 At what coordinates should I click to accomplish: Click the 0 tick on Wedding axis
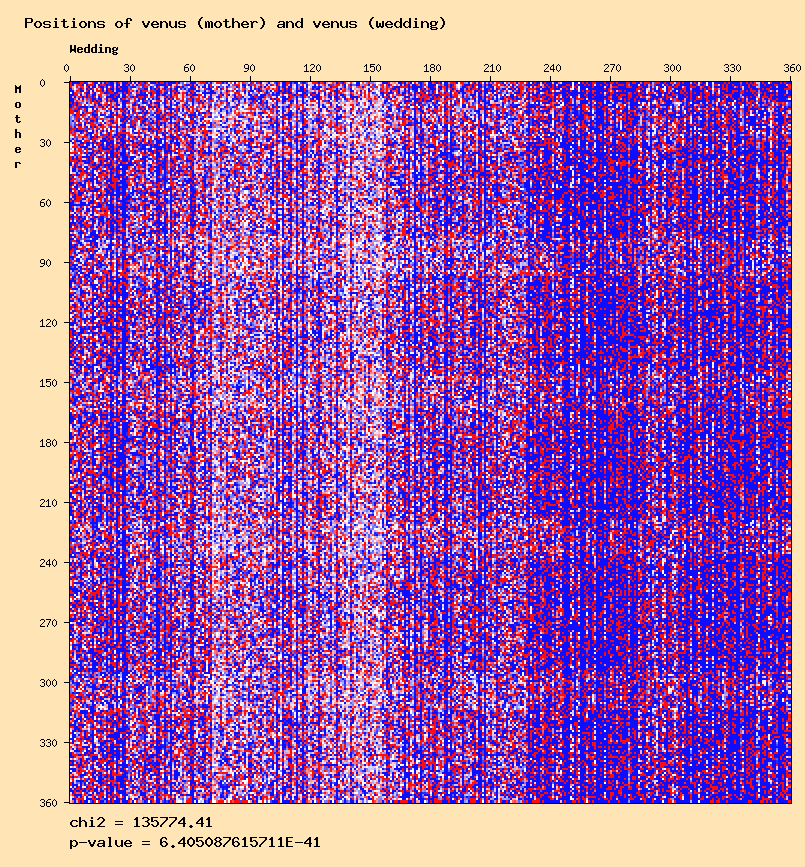point(67,68)
